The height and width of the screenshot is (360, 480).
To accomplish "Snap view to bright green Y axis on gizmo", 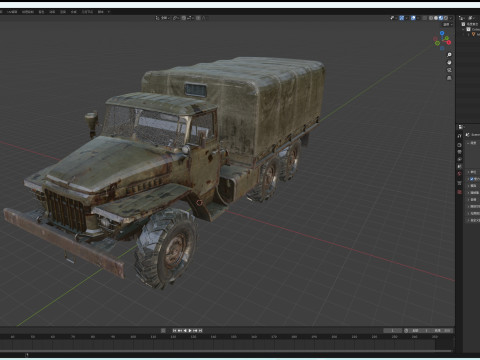I will pyautogui.click(x=447, y=38).
